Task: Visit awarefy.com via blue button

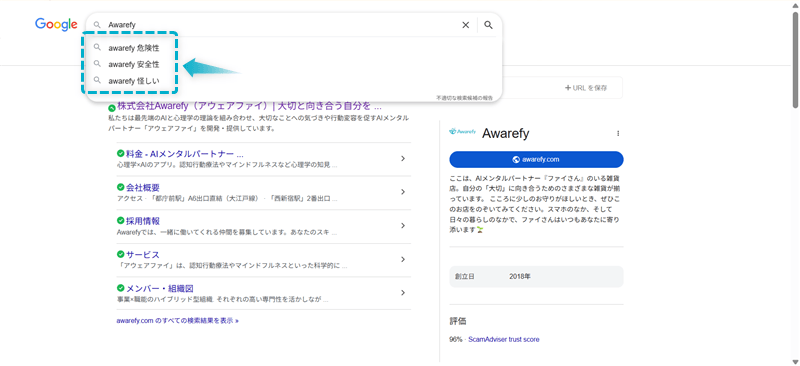Action: (536, 159)
